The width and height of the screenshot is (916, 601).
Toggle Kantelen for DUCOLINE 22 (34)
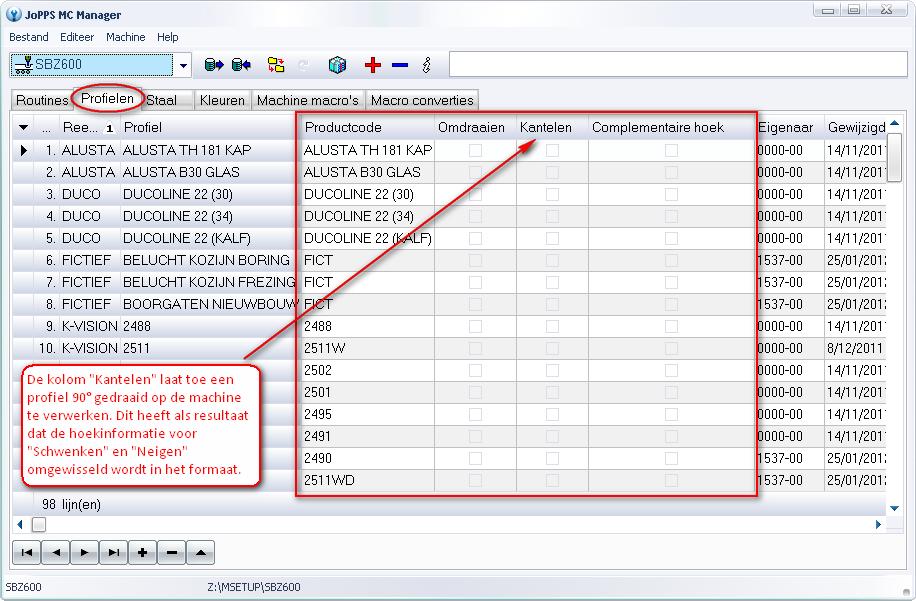552,216
